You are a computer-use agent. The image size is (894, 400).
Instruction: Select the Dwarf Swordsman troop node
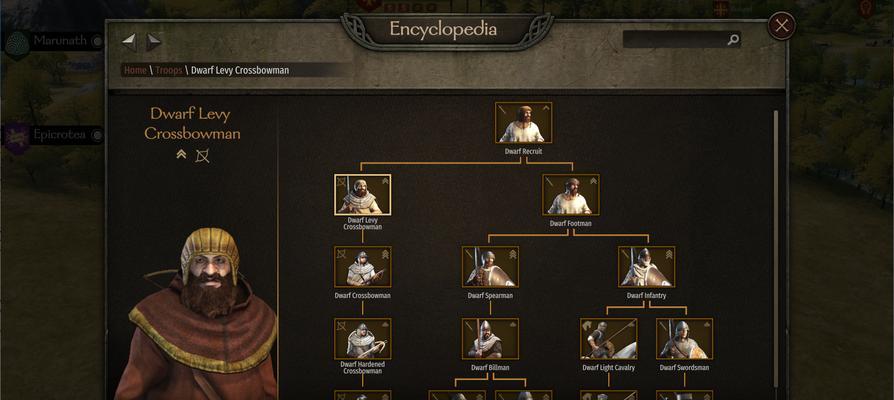point(685,338)
